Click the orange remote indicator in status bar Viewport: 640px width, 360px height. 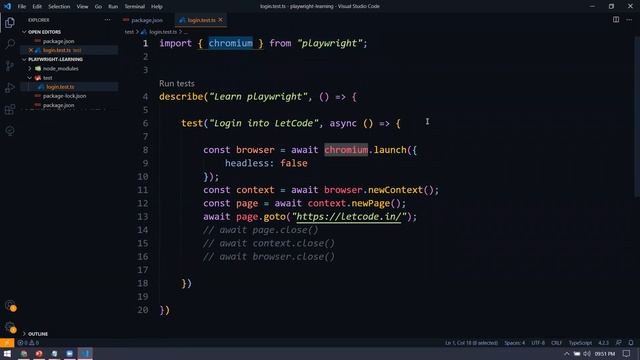7,343
